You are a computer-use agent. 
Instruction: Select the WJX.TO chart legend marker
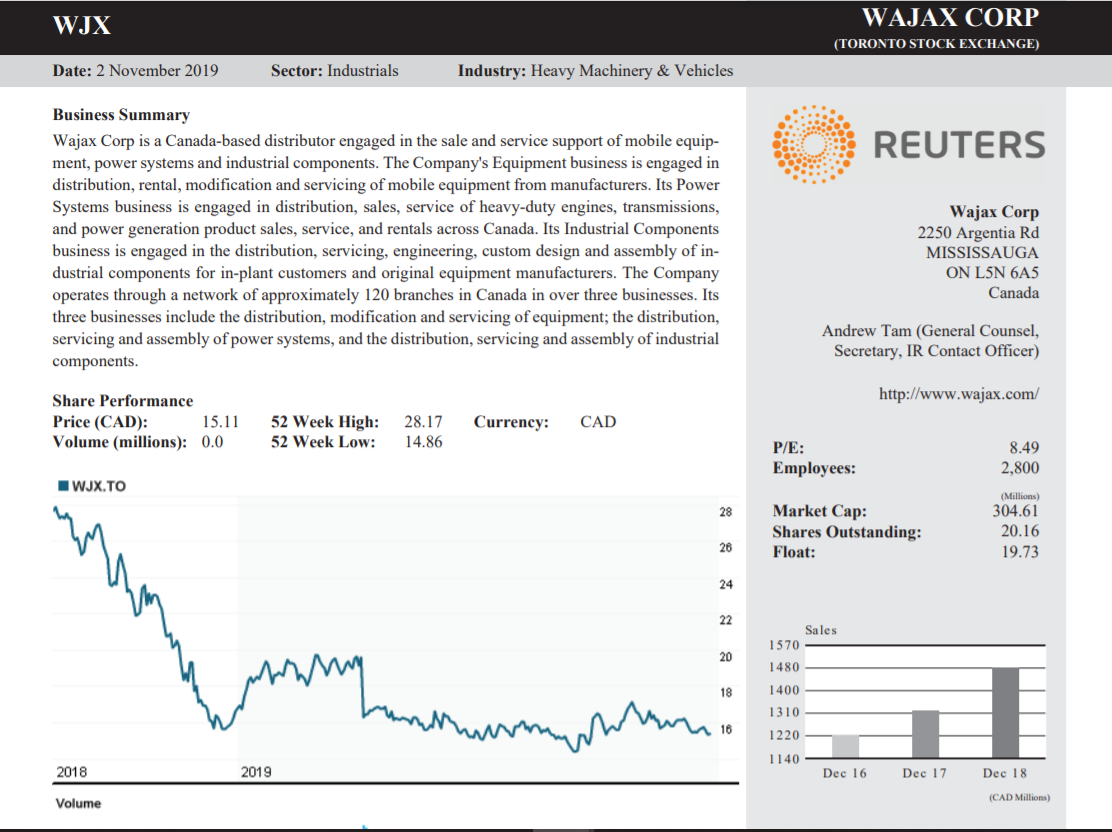[x=63, y=484]
